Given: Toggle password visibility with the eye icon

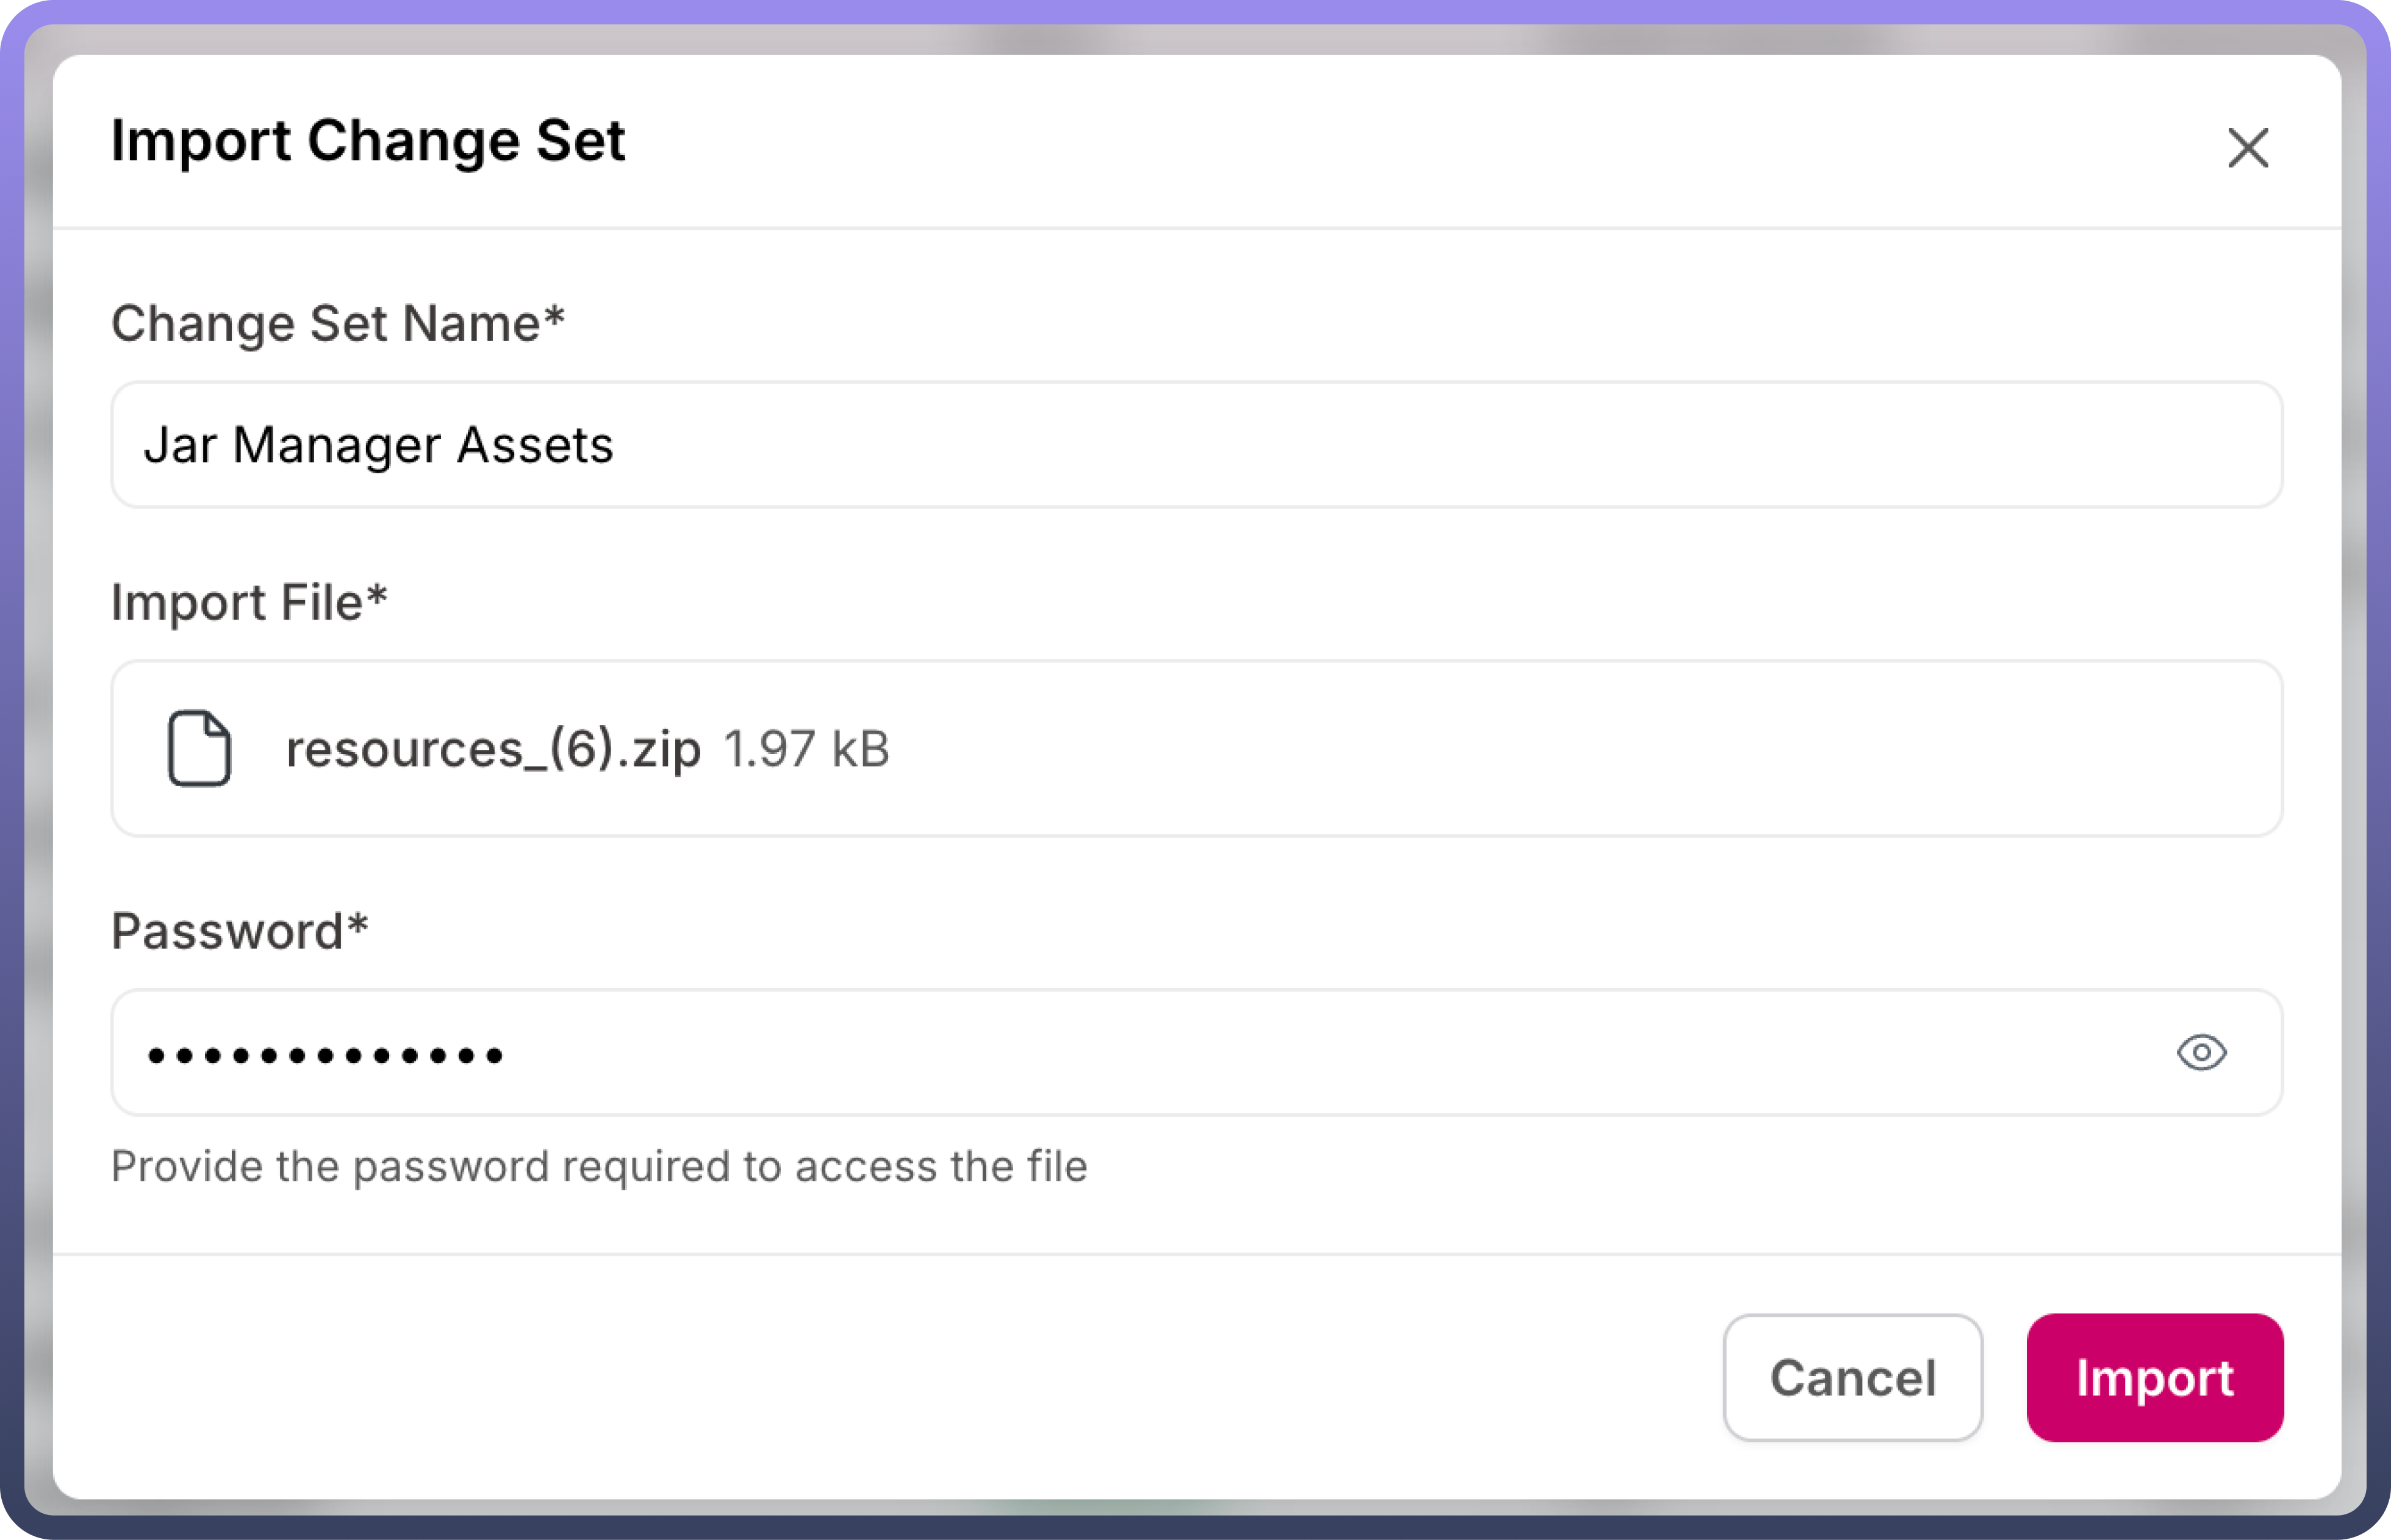Looking at the screenshot, I should [2201, 1052].
